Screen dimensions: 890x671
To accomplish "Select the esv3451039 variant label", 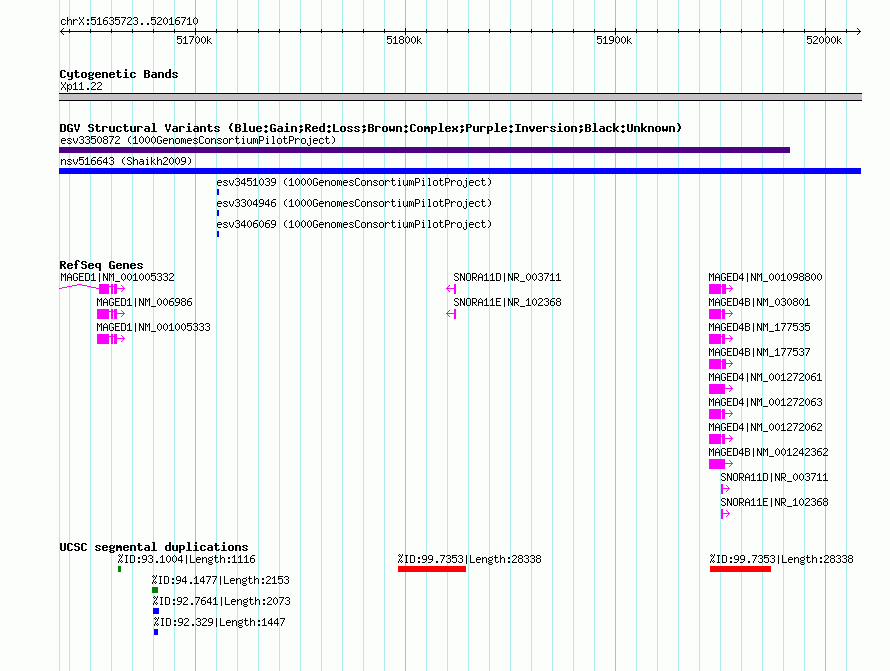I will click(354, 182).
